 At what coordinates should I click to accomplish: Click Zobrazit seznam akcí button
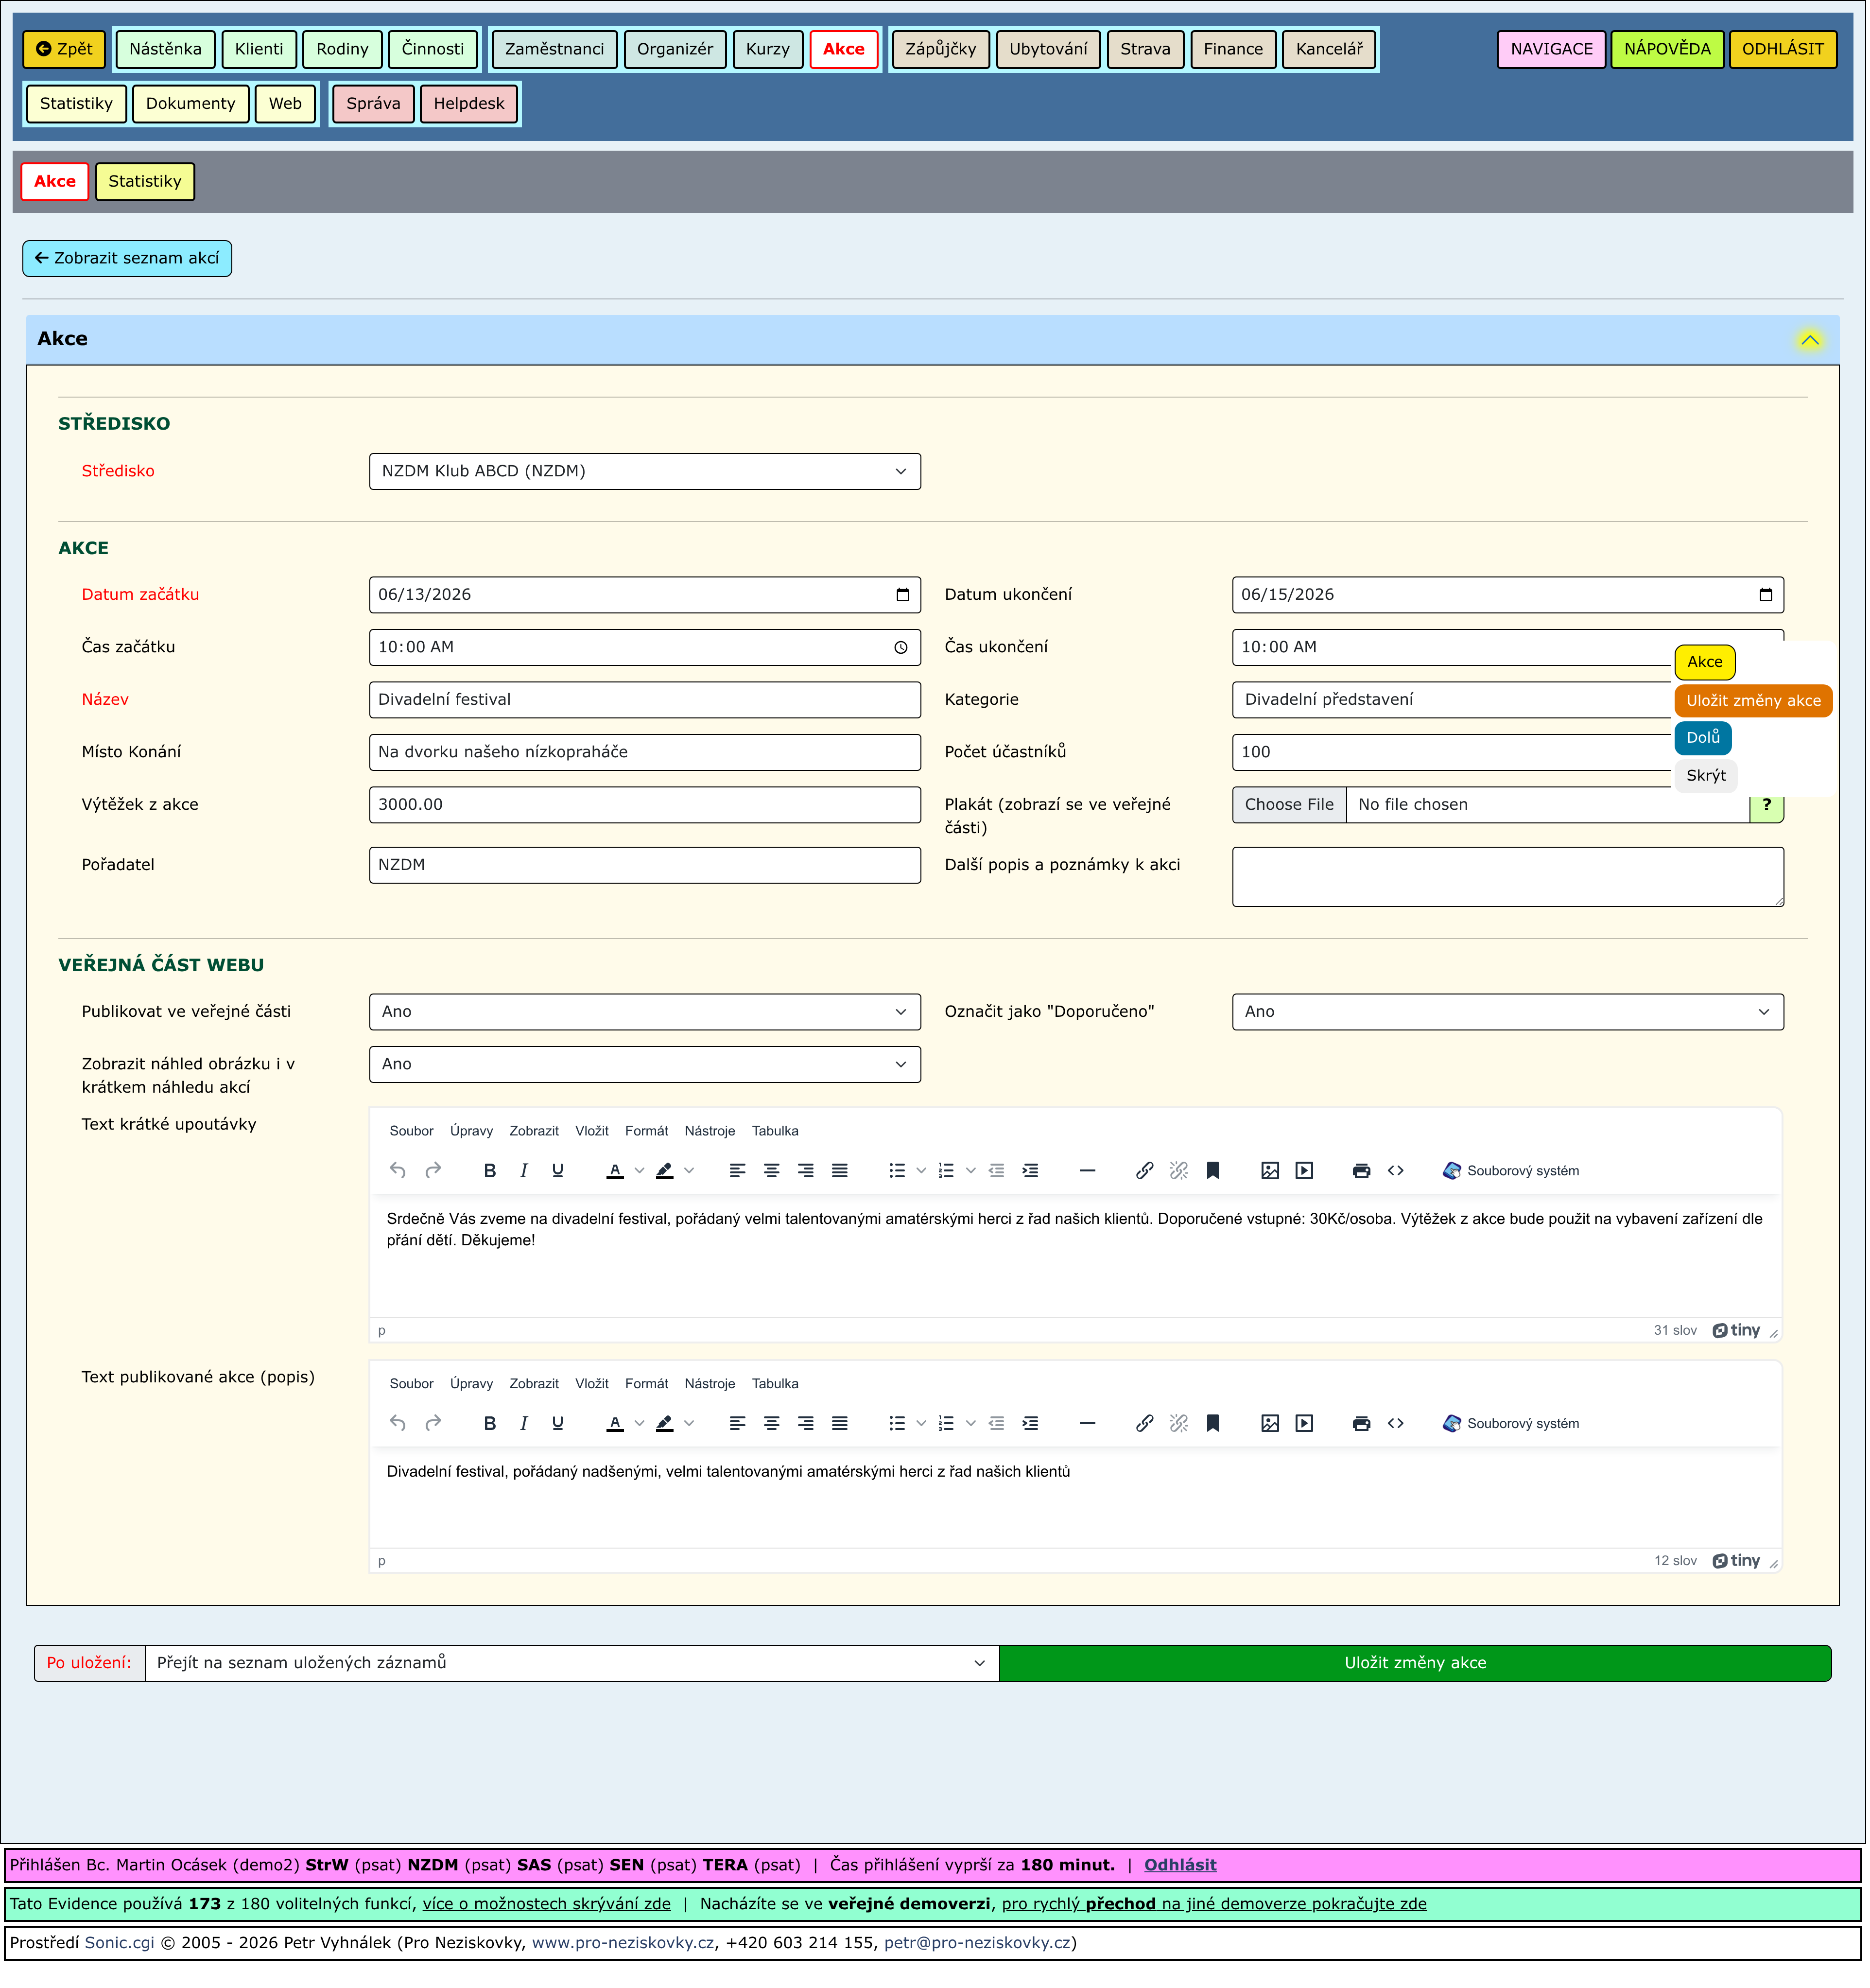(x=127, y=259)
